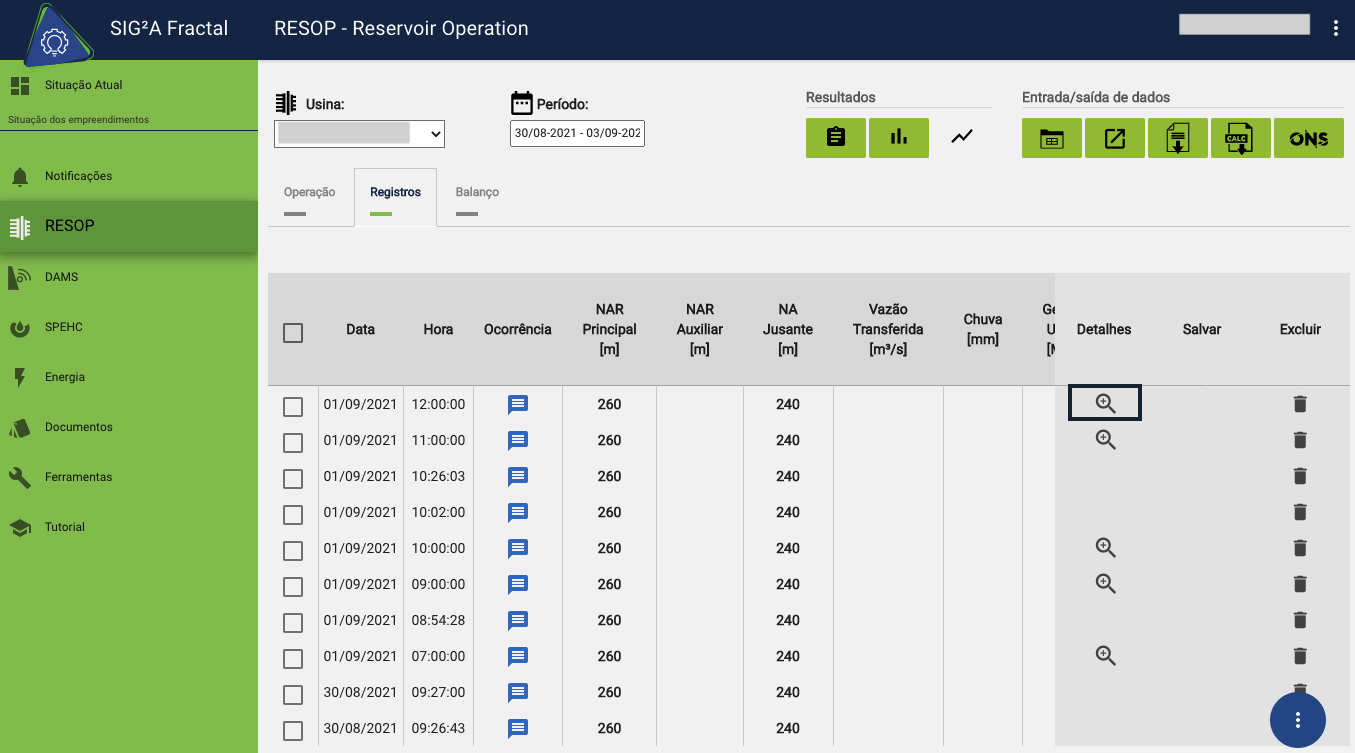Image resolution: width=1355 pixels, height=753 pixels.
Task: Open details magnifier for 01/09/2021 11:00:00 record
Action: (1105, 440)
